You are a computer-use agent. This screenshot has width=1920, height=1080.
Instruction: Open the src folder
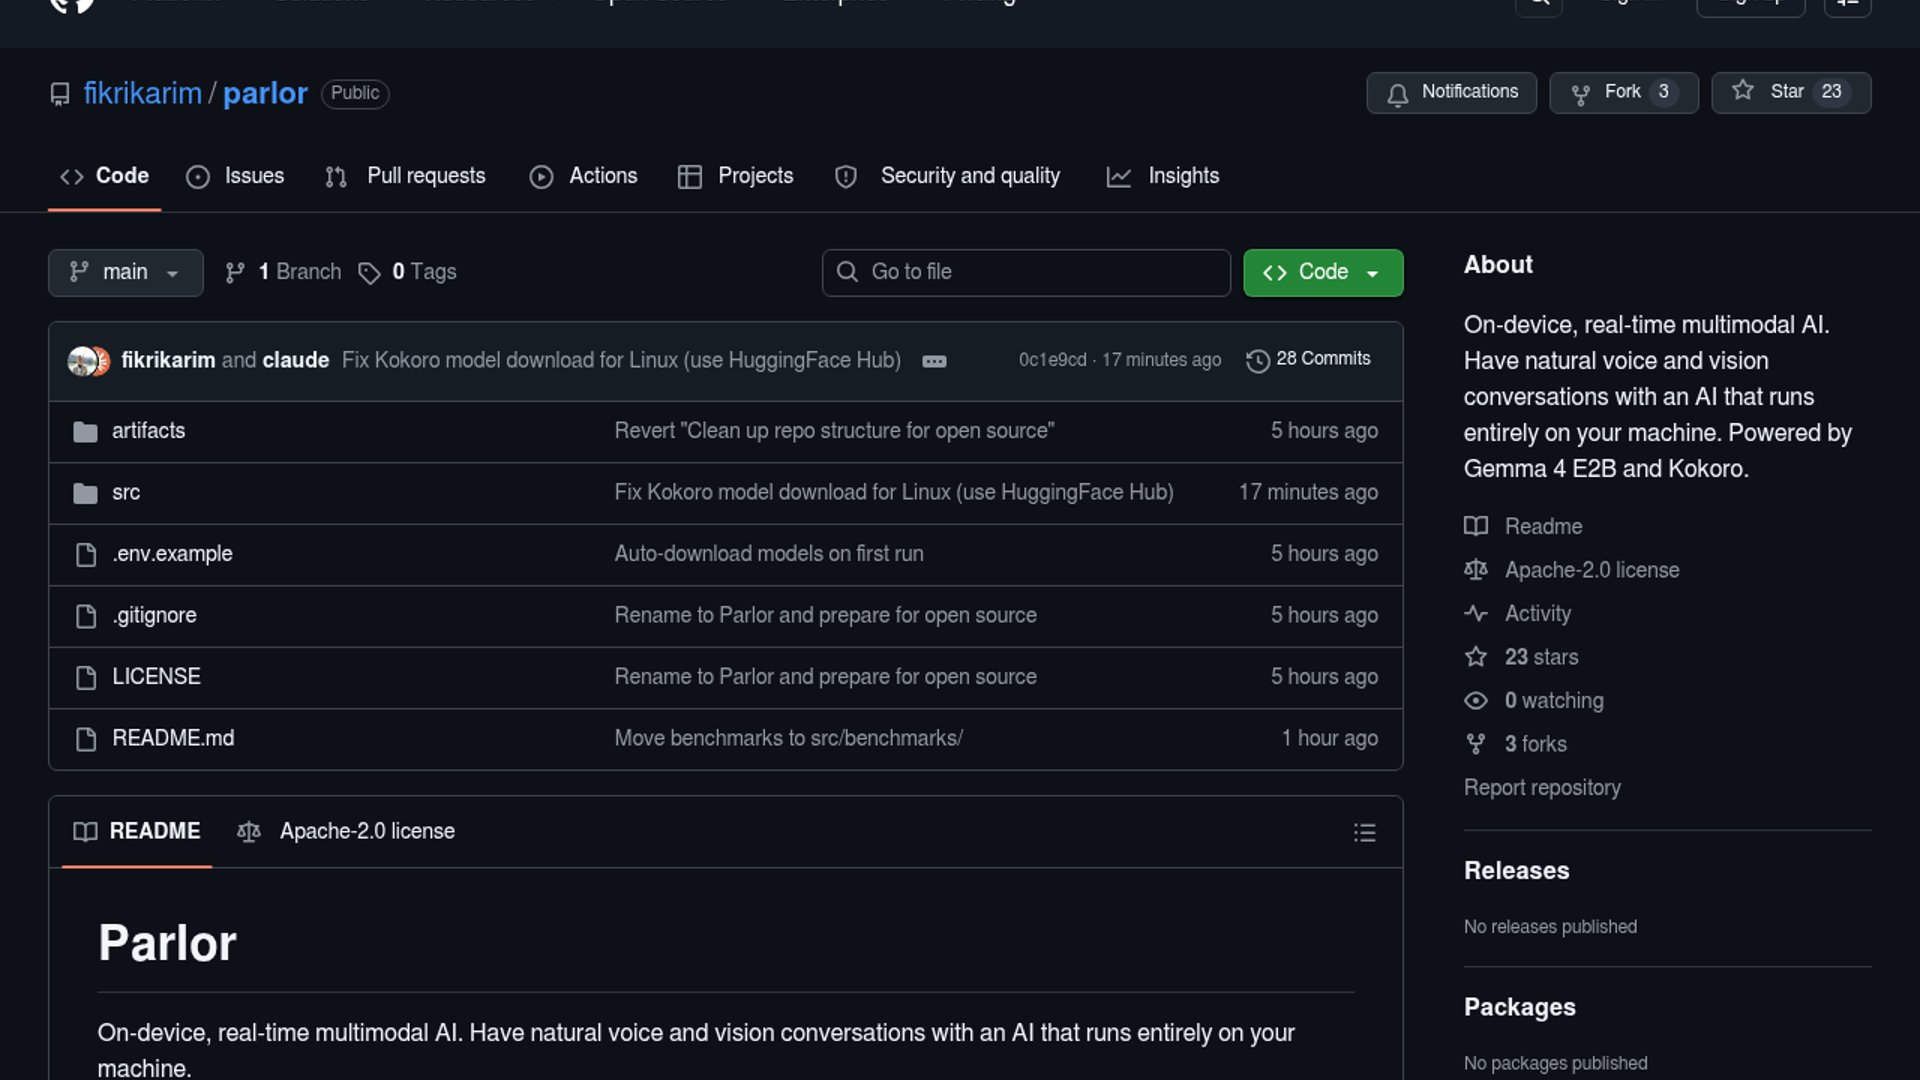(x=126, y=493)
